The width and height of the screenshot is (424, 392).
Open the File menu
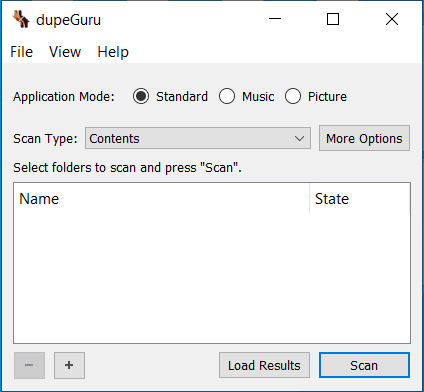(x=21, y=52)
